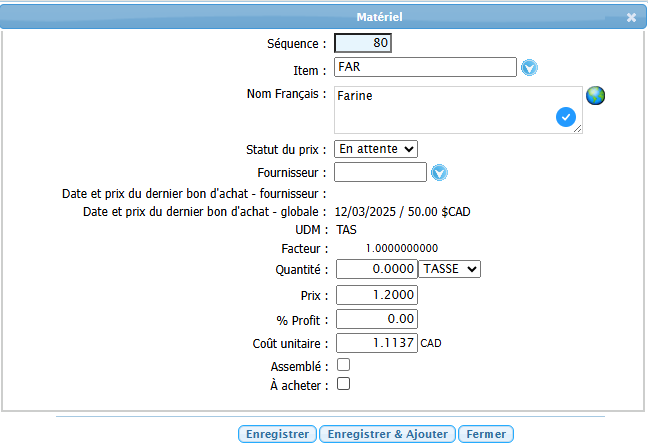Screen dimensions: 648x447
Task: Check the Assemblé checkbox
Action: pos(343,365)
